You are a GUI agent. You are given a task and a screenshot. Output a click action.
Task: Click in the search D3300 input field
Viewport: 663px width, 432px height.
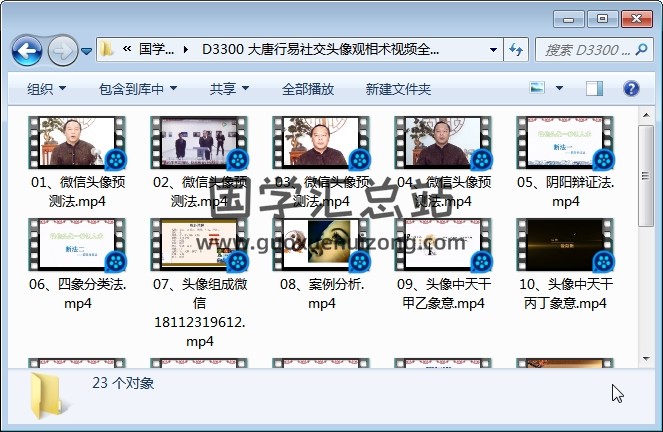[585, 49]
